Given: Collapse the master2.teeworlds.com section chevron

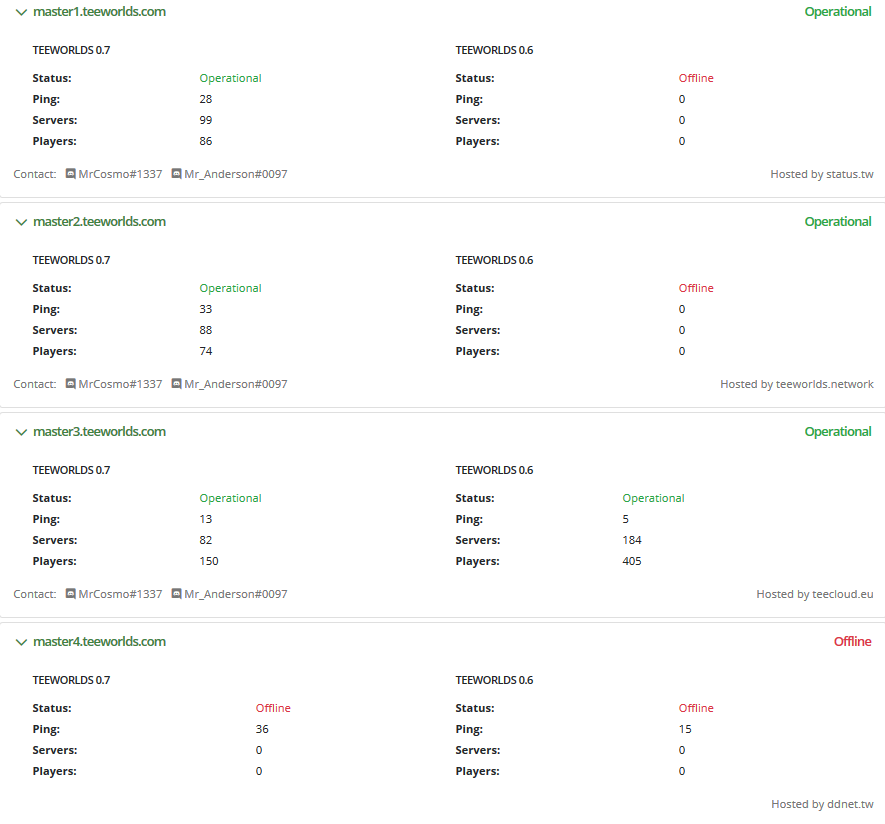Looking at the screenshot, I should (21, 222).
